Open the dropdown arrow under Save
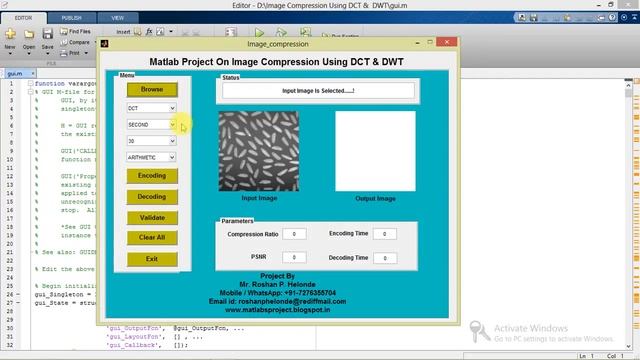The height and width of the screenshot is (360, 640). click(x=47, y=53)
